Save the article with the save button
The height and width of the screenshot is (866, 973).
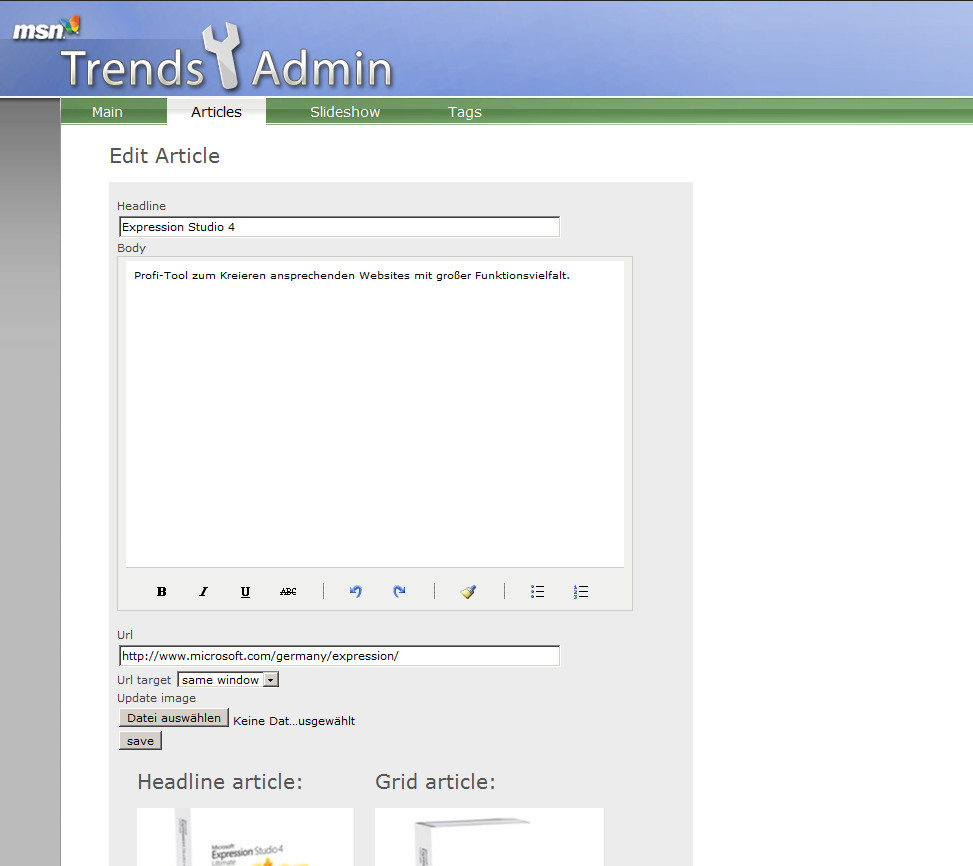[x=140, y=741]
